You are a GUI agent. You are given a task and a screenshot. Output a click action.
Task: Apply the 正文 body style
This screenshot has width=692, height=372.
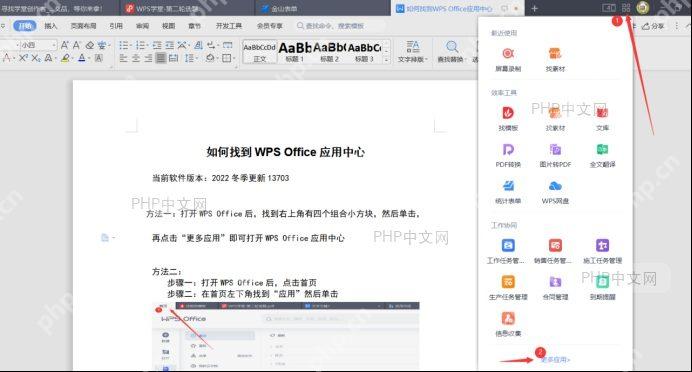point(260,52)
